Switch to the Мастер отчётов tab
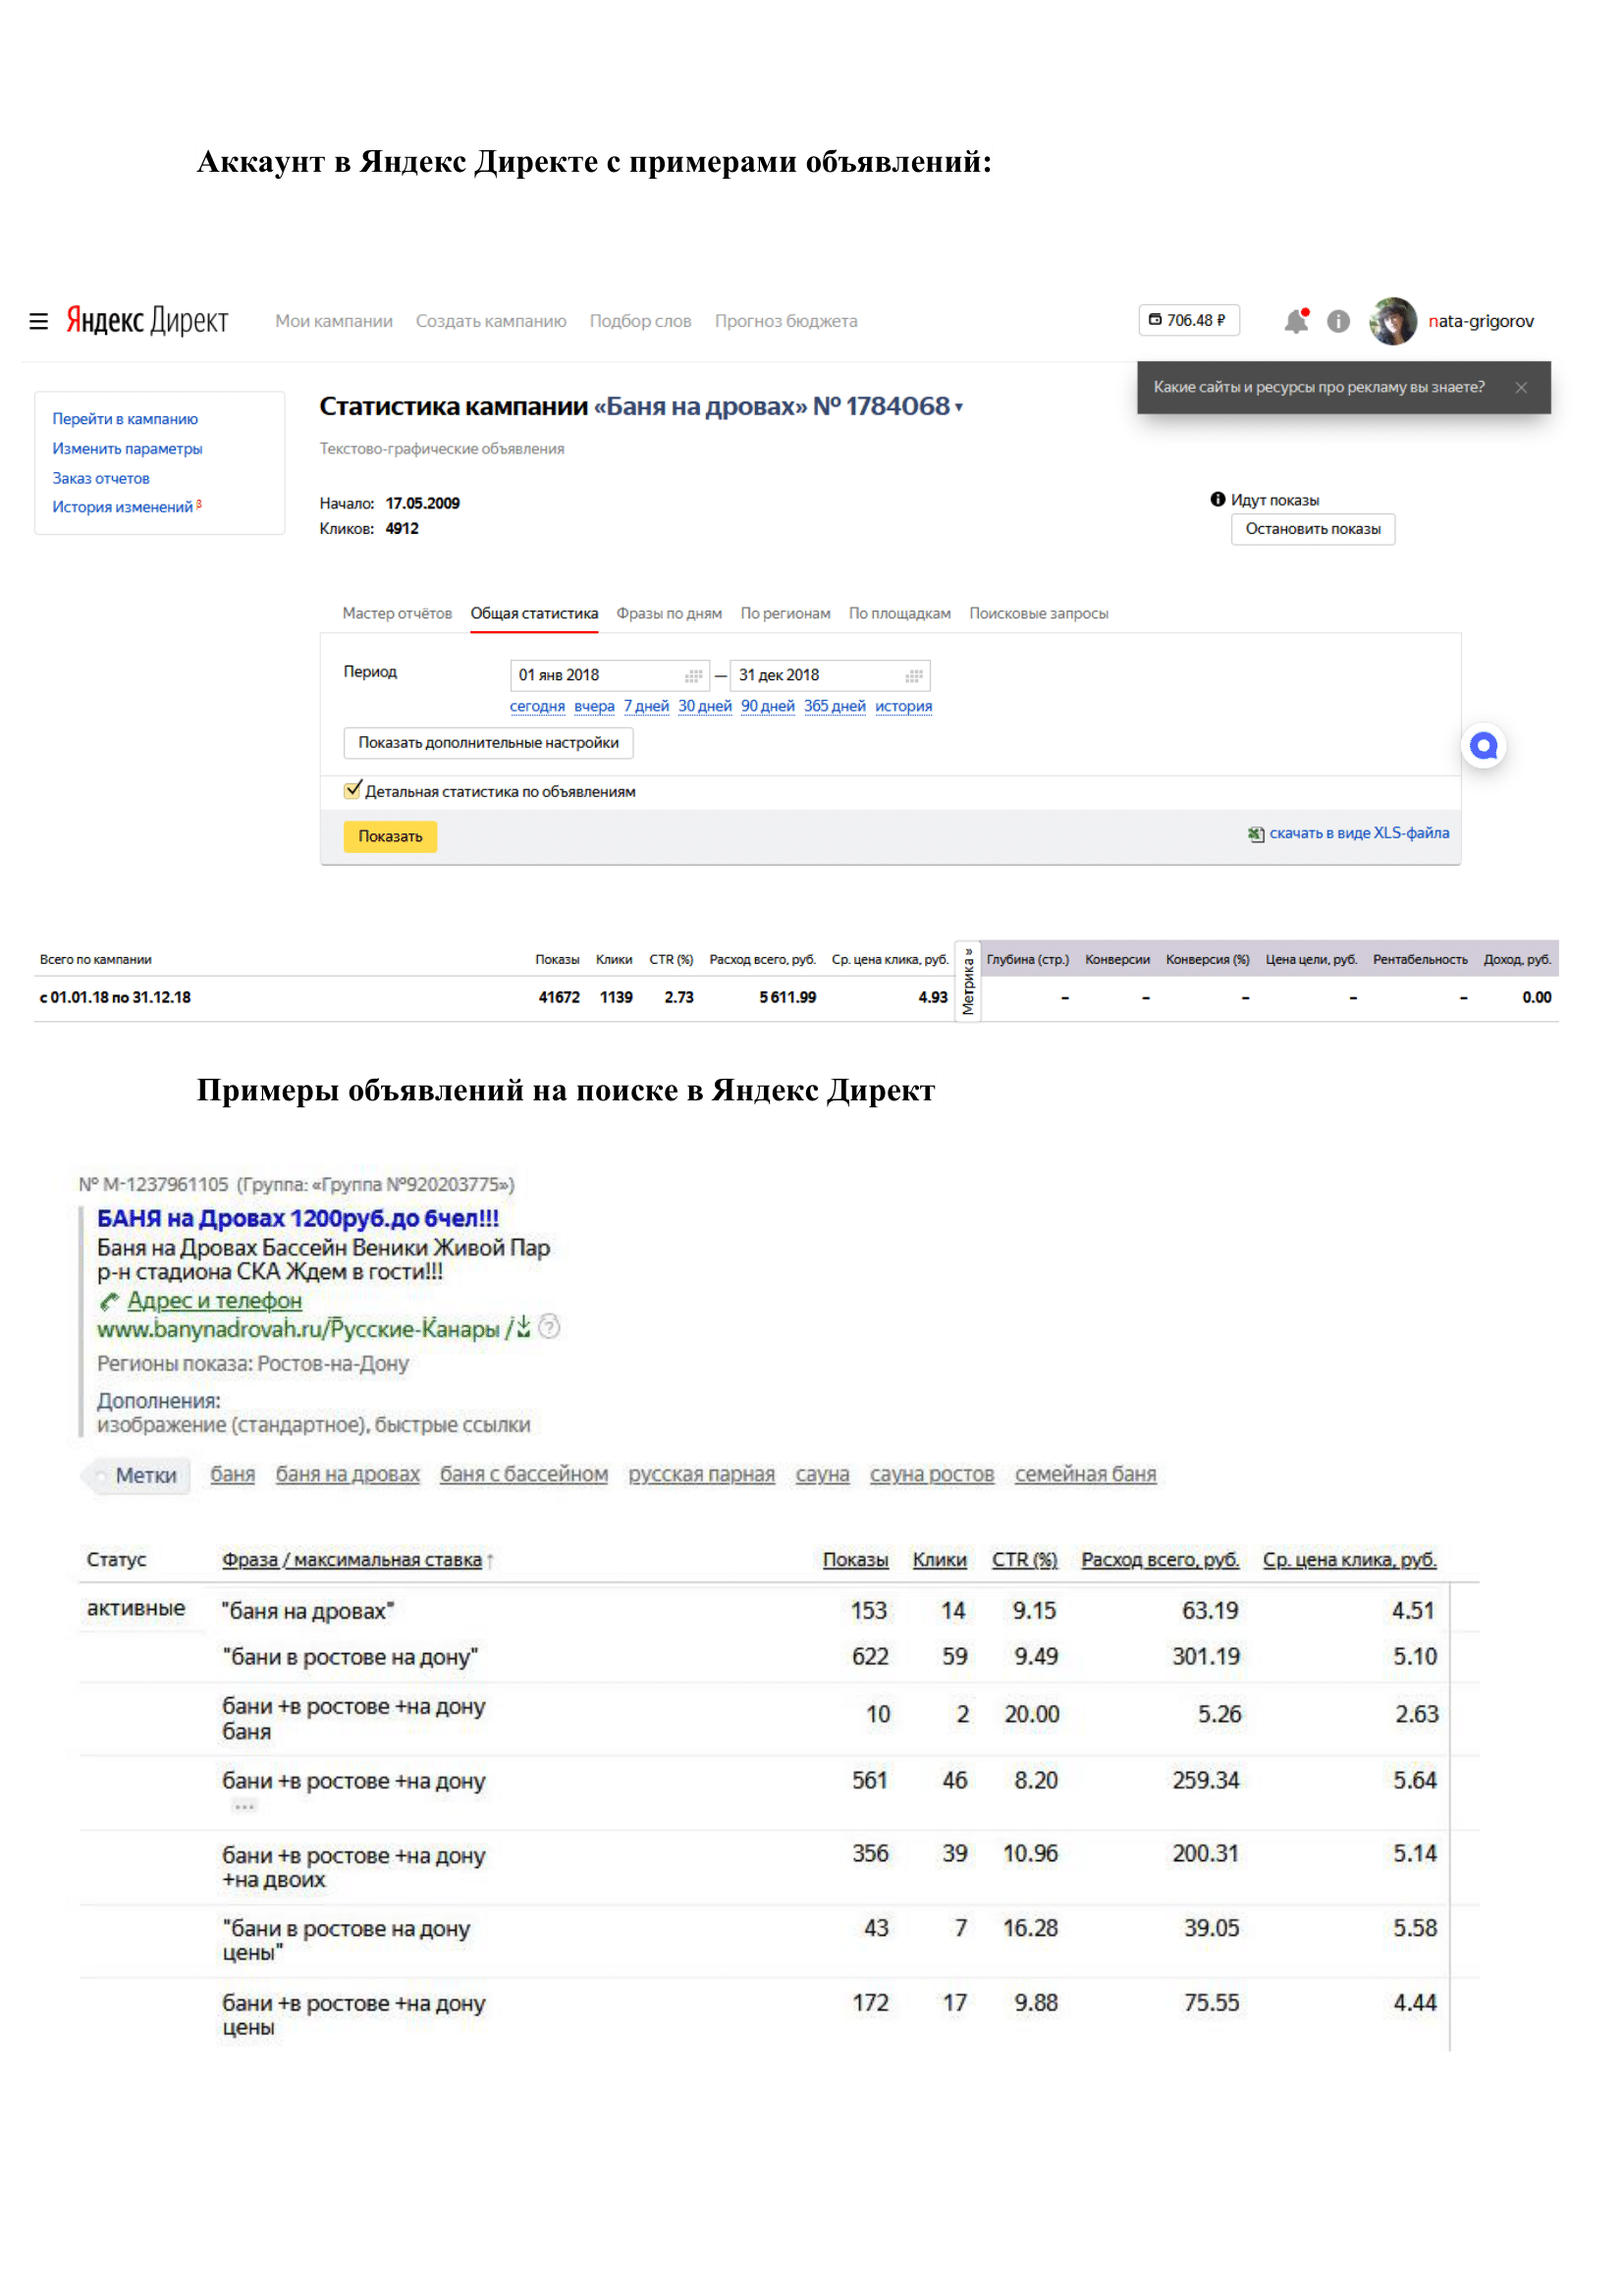 [x=397, y=613]
